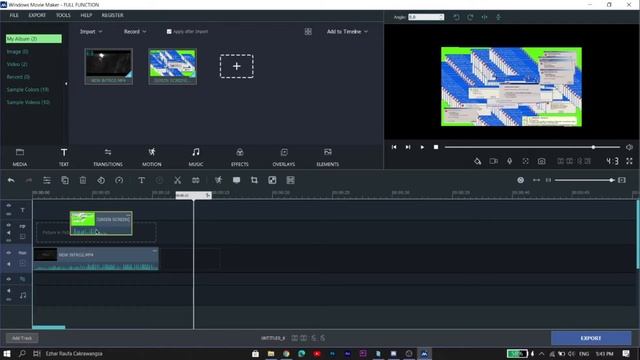Select the dark intro video thumbnail
This screenshot has width=640, height=360.
pyautogui.click(x=109, y=67)
